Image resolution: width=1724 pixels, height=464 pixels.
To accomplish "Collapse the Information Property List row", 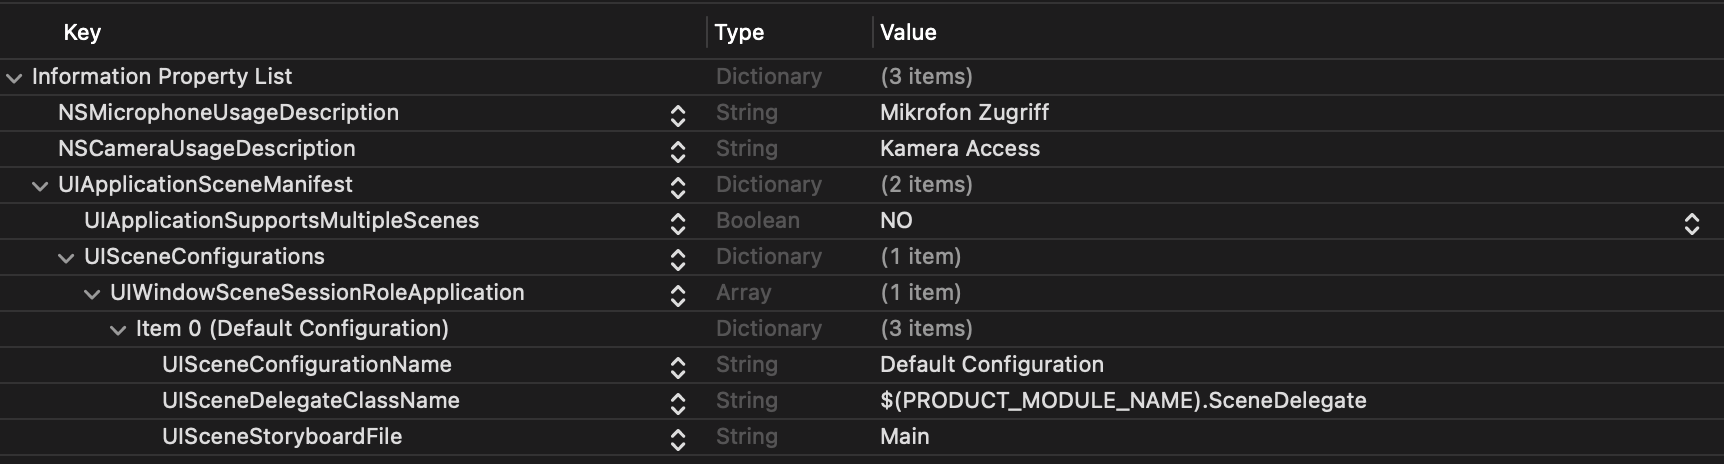I will coord(14,77).
